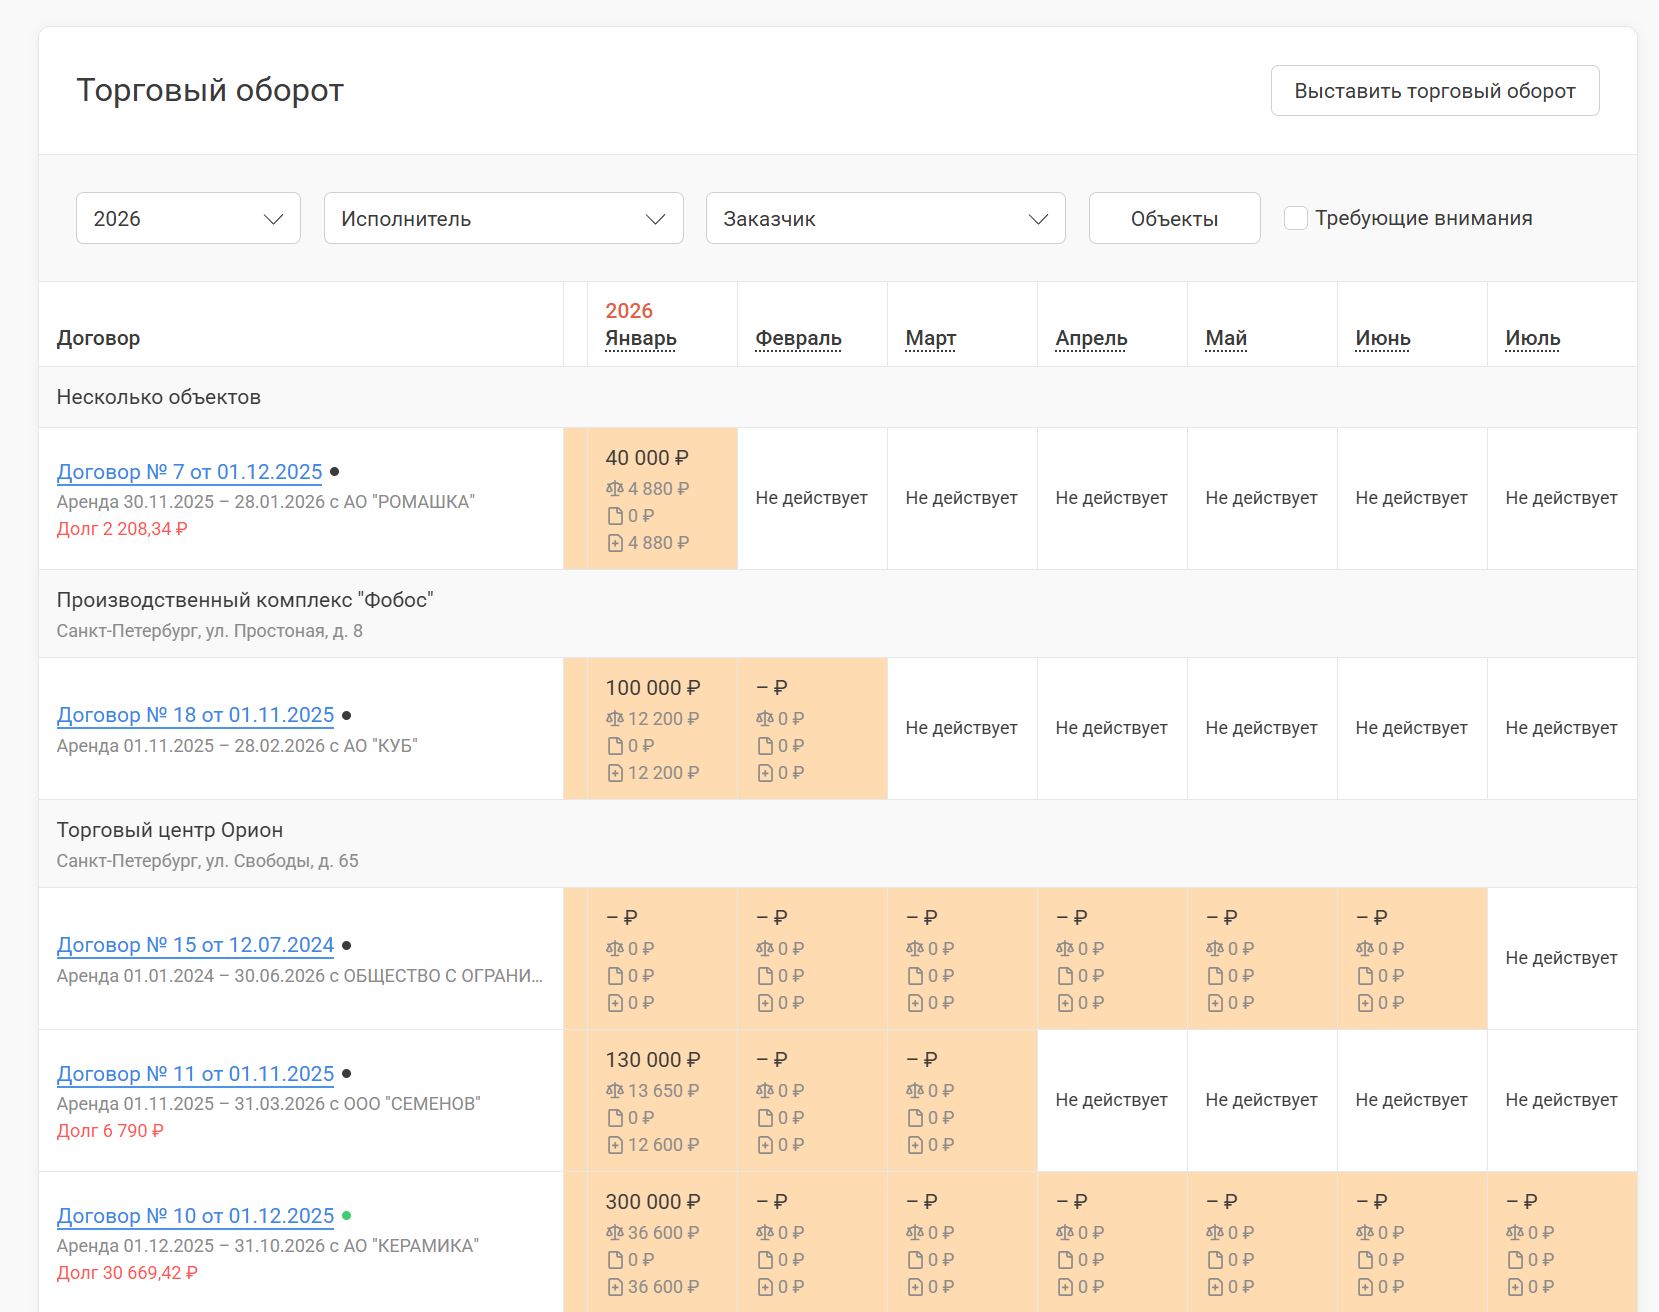The width and height of the screenshot is (1659, 1312).
Task: Open the Объекты filter button
Action: 1175,218
